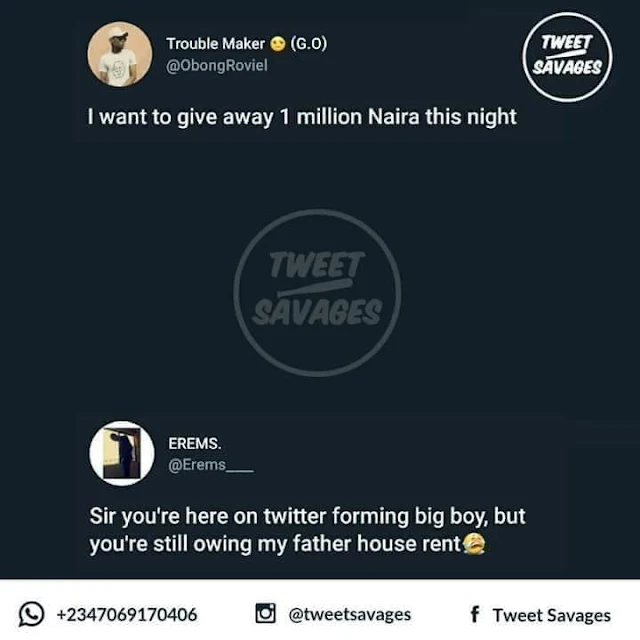Image resolution: width=640 pixels, height=640 pixels.
Task: Click the crying laughing emoji after 'house rent'
Action: point(474,544)
